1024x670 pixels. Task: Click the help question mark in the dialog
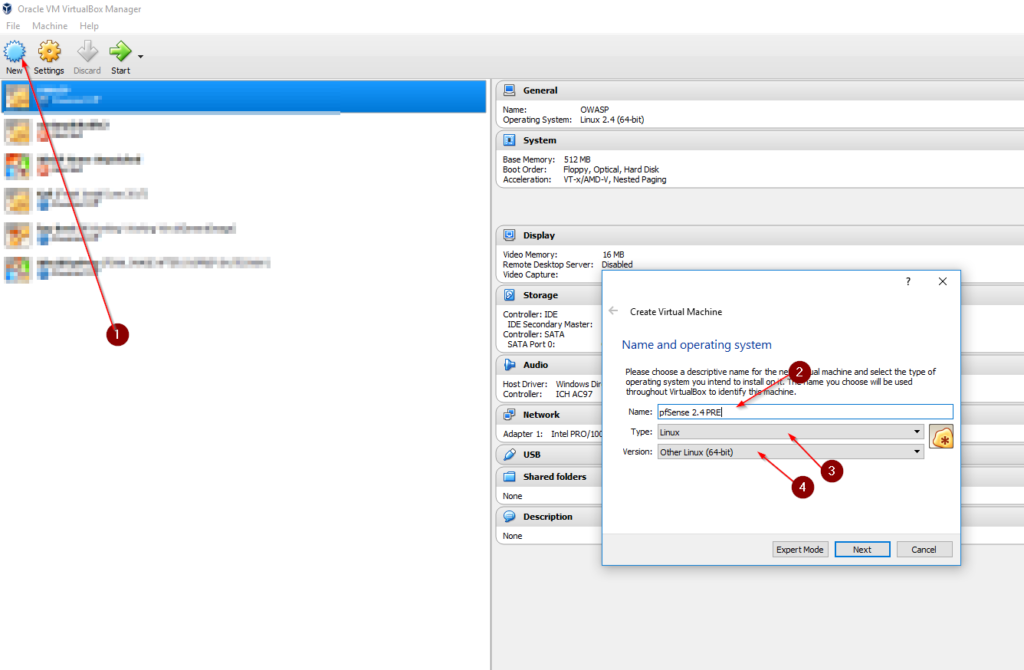907,281
